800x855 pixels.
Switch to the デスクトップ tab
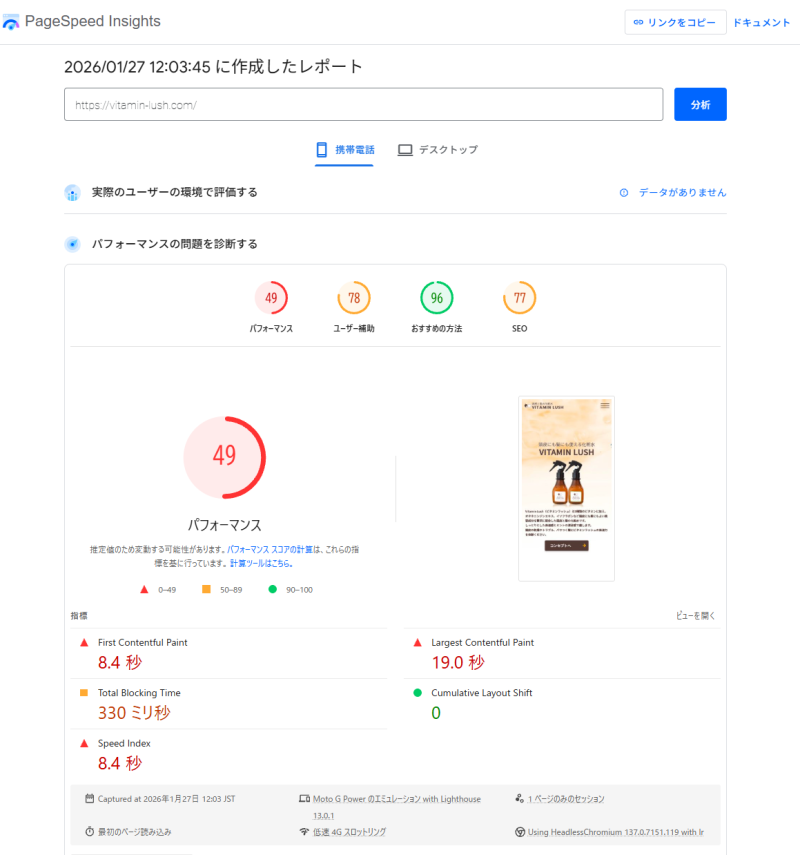[x=438, y=150]
